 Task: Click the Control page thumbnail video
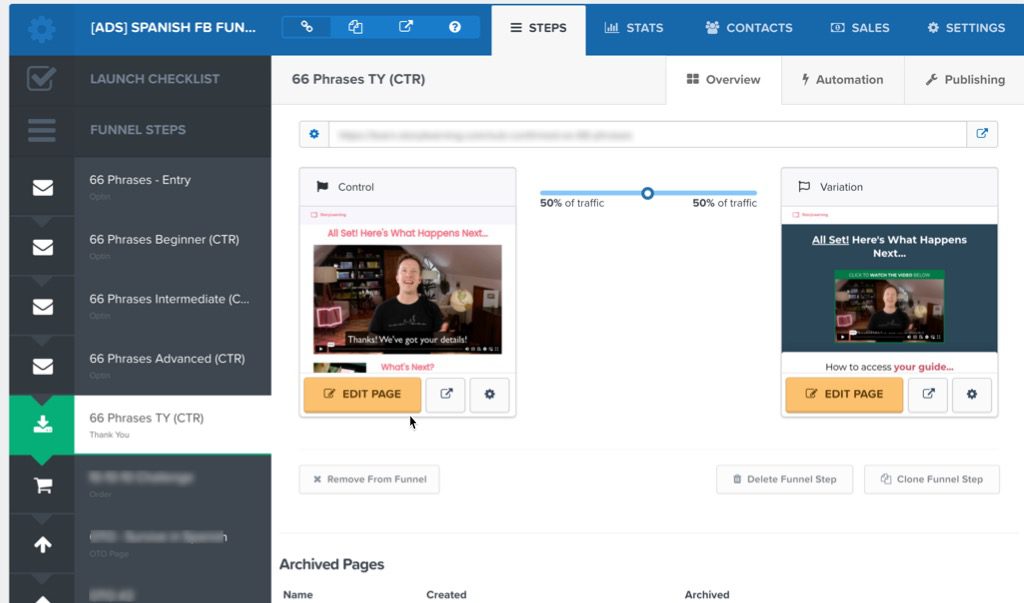[408, 299]
